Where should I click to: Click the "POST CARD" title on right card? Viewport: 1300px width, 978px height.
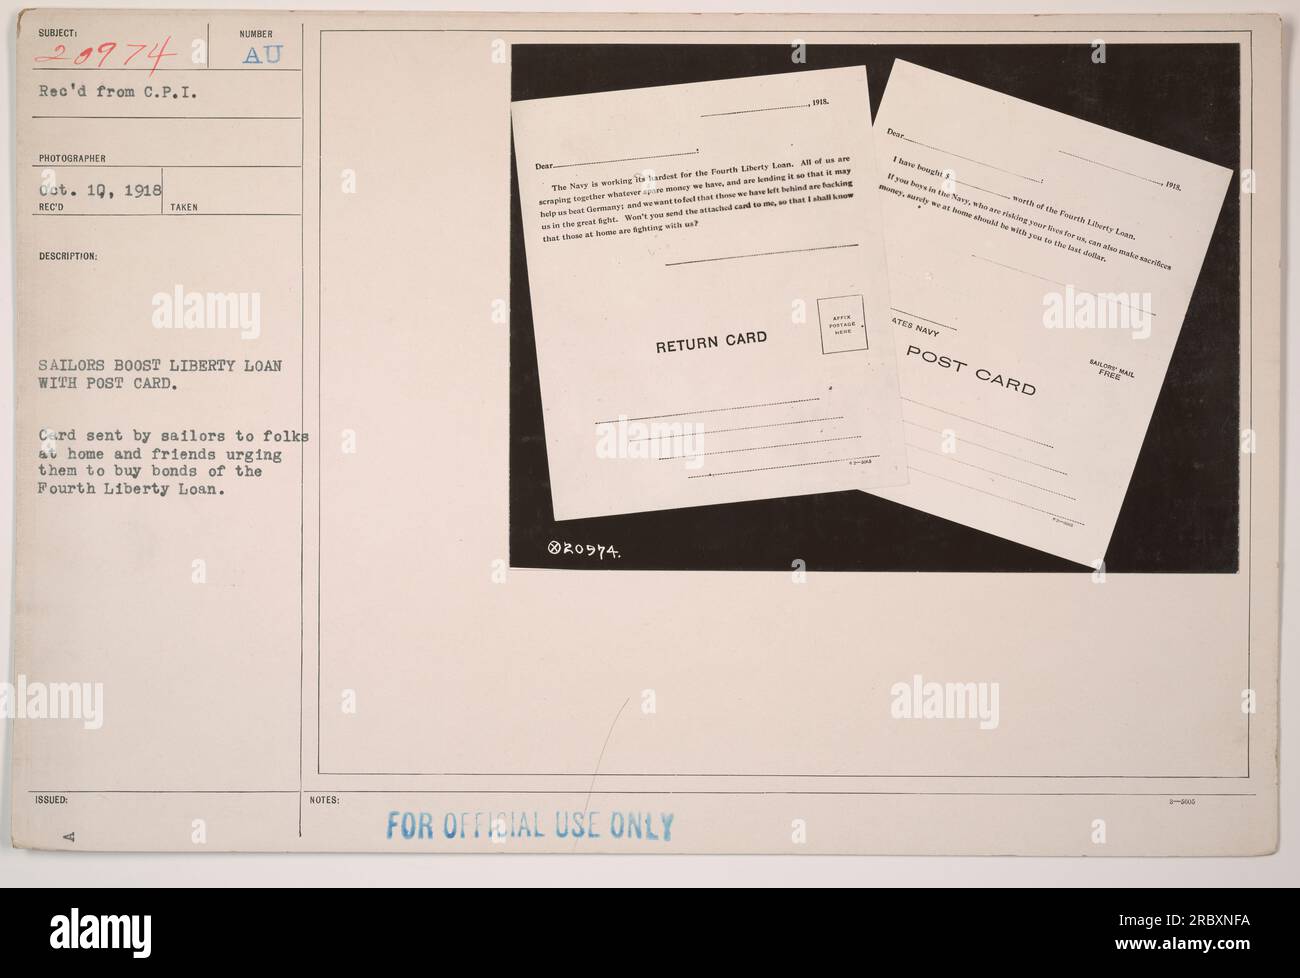point(969,369)
